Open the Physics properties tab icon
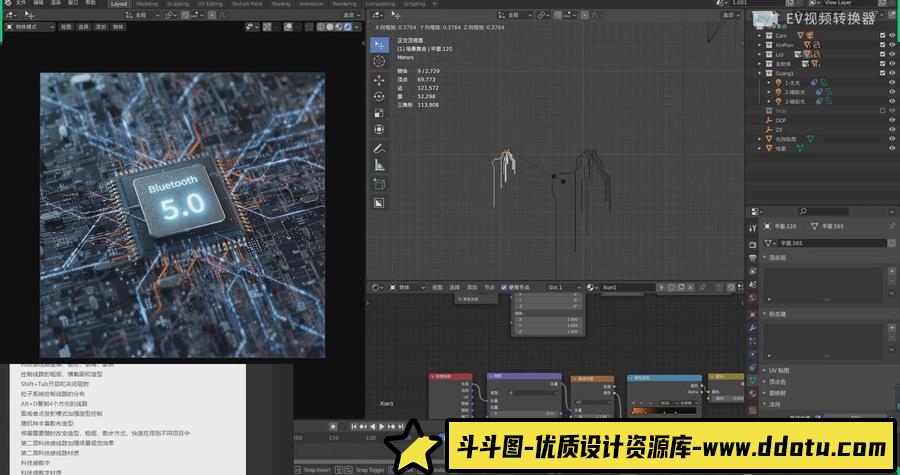The width and height of the screenshot is (900, 475). tap(752, 355)
